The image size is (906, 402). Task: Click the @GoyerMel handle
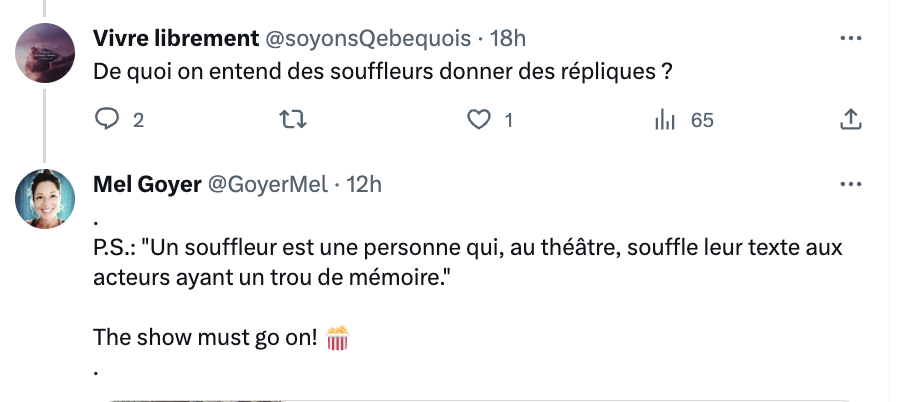pos(267,185)
